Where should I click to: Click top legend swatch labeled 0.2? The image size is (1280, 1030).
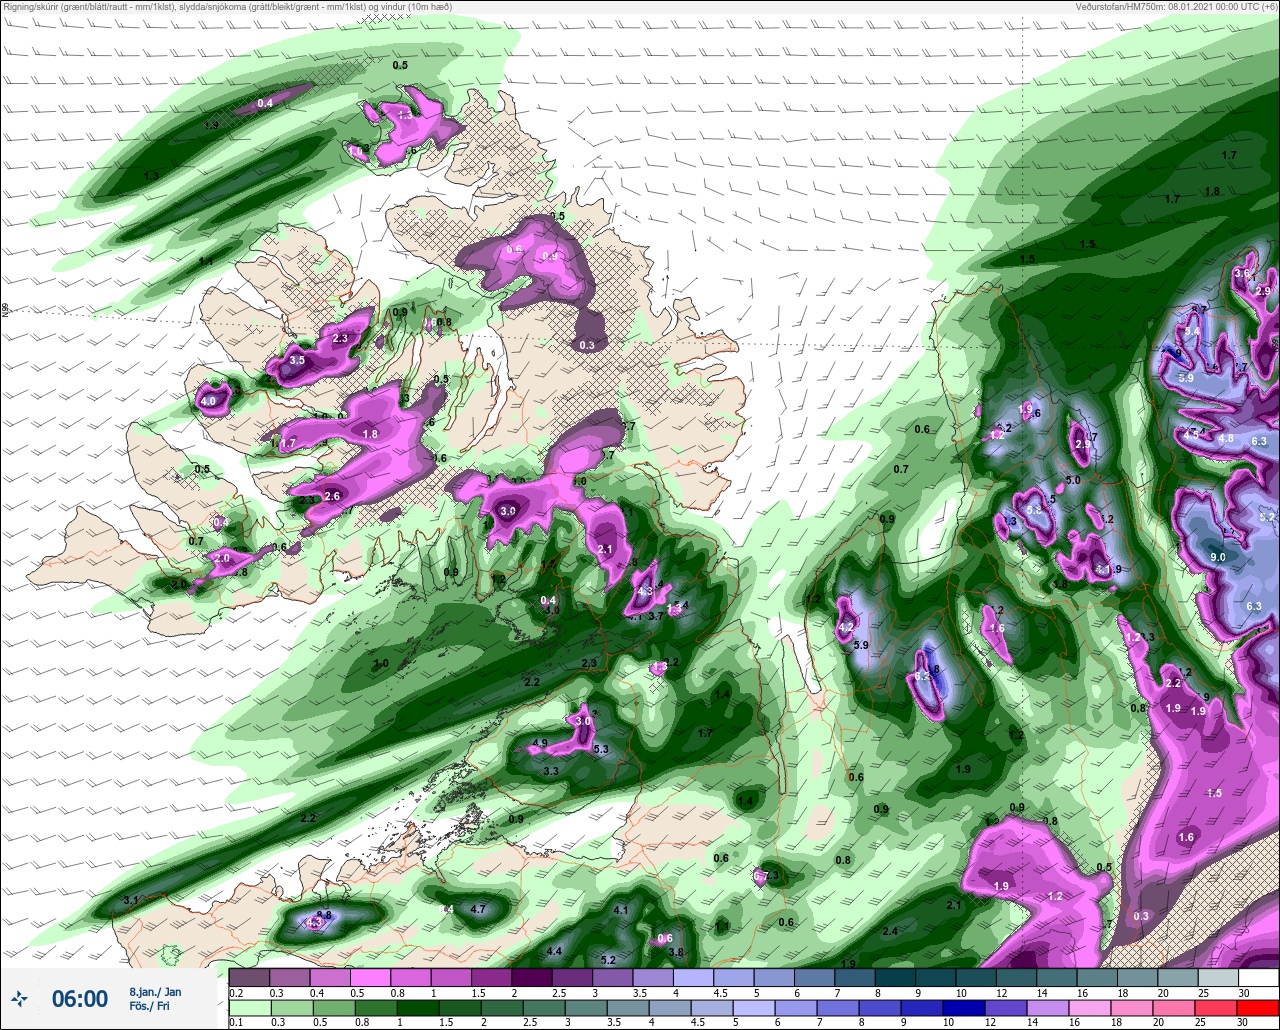click(249, 977)
